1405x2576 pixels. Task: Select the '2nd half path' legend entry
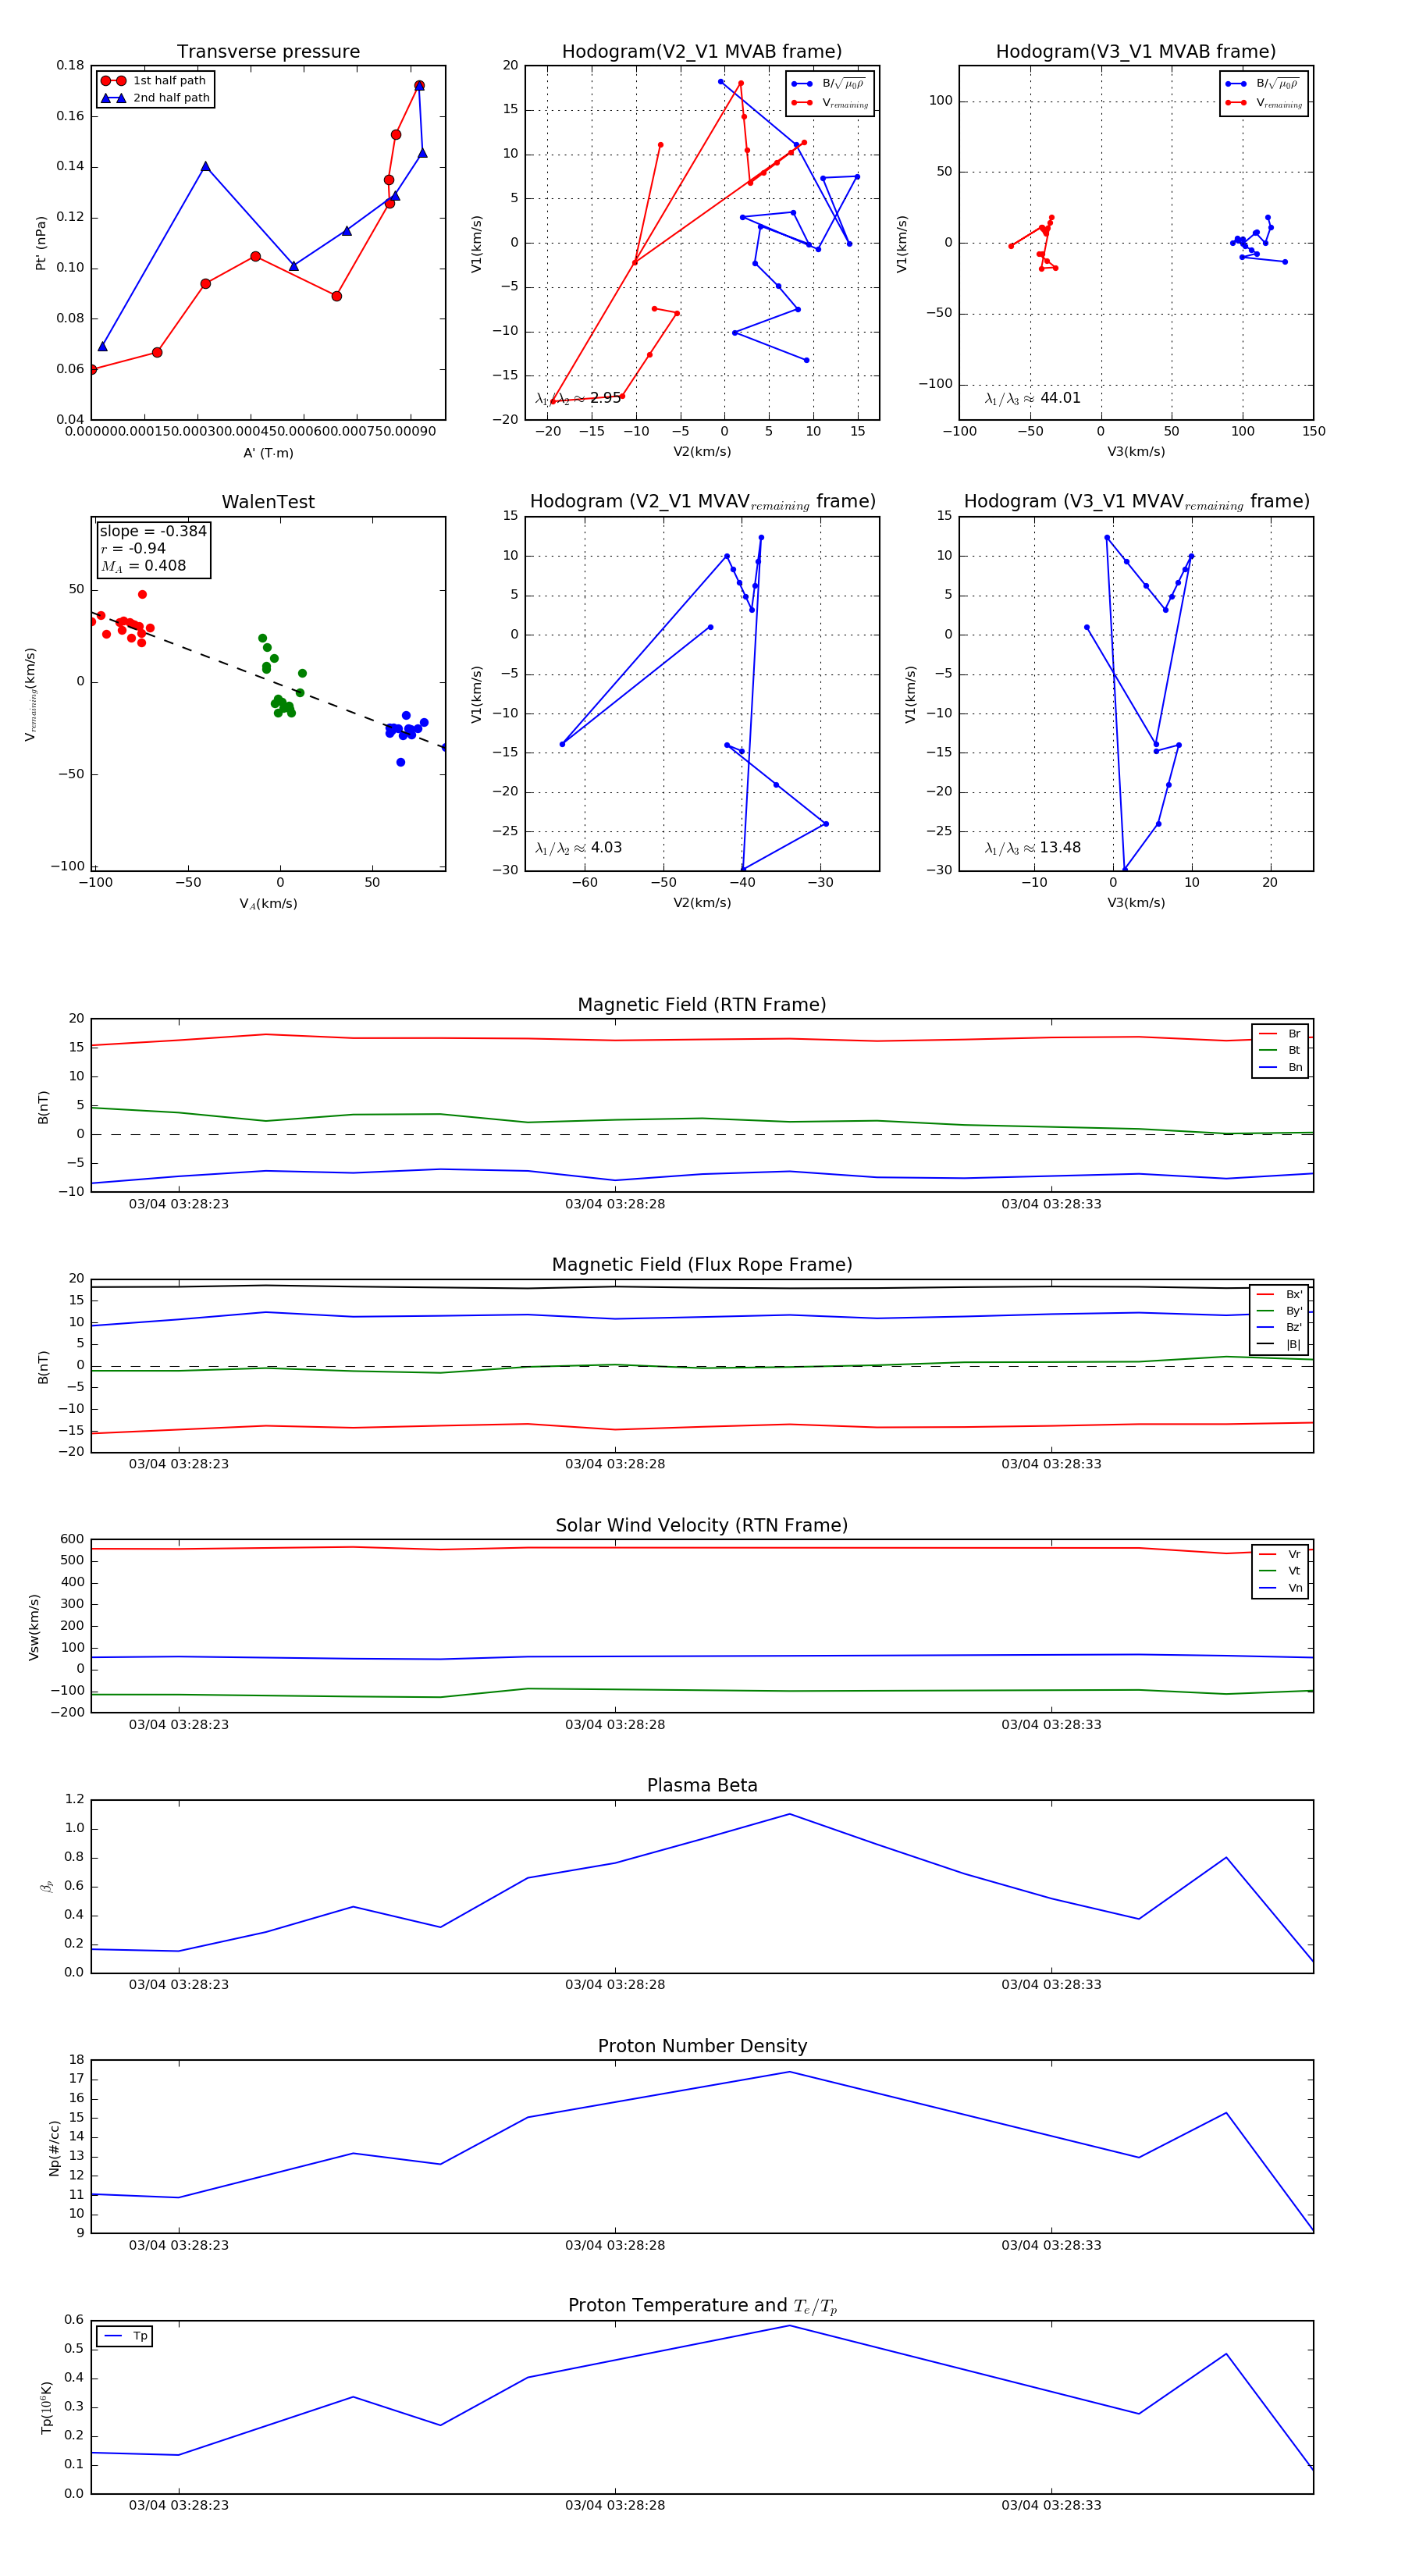pyautogui.click(x=155, y=98)
